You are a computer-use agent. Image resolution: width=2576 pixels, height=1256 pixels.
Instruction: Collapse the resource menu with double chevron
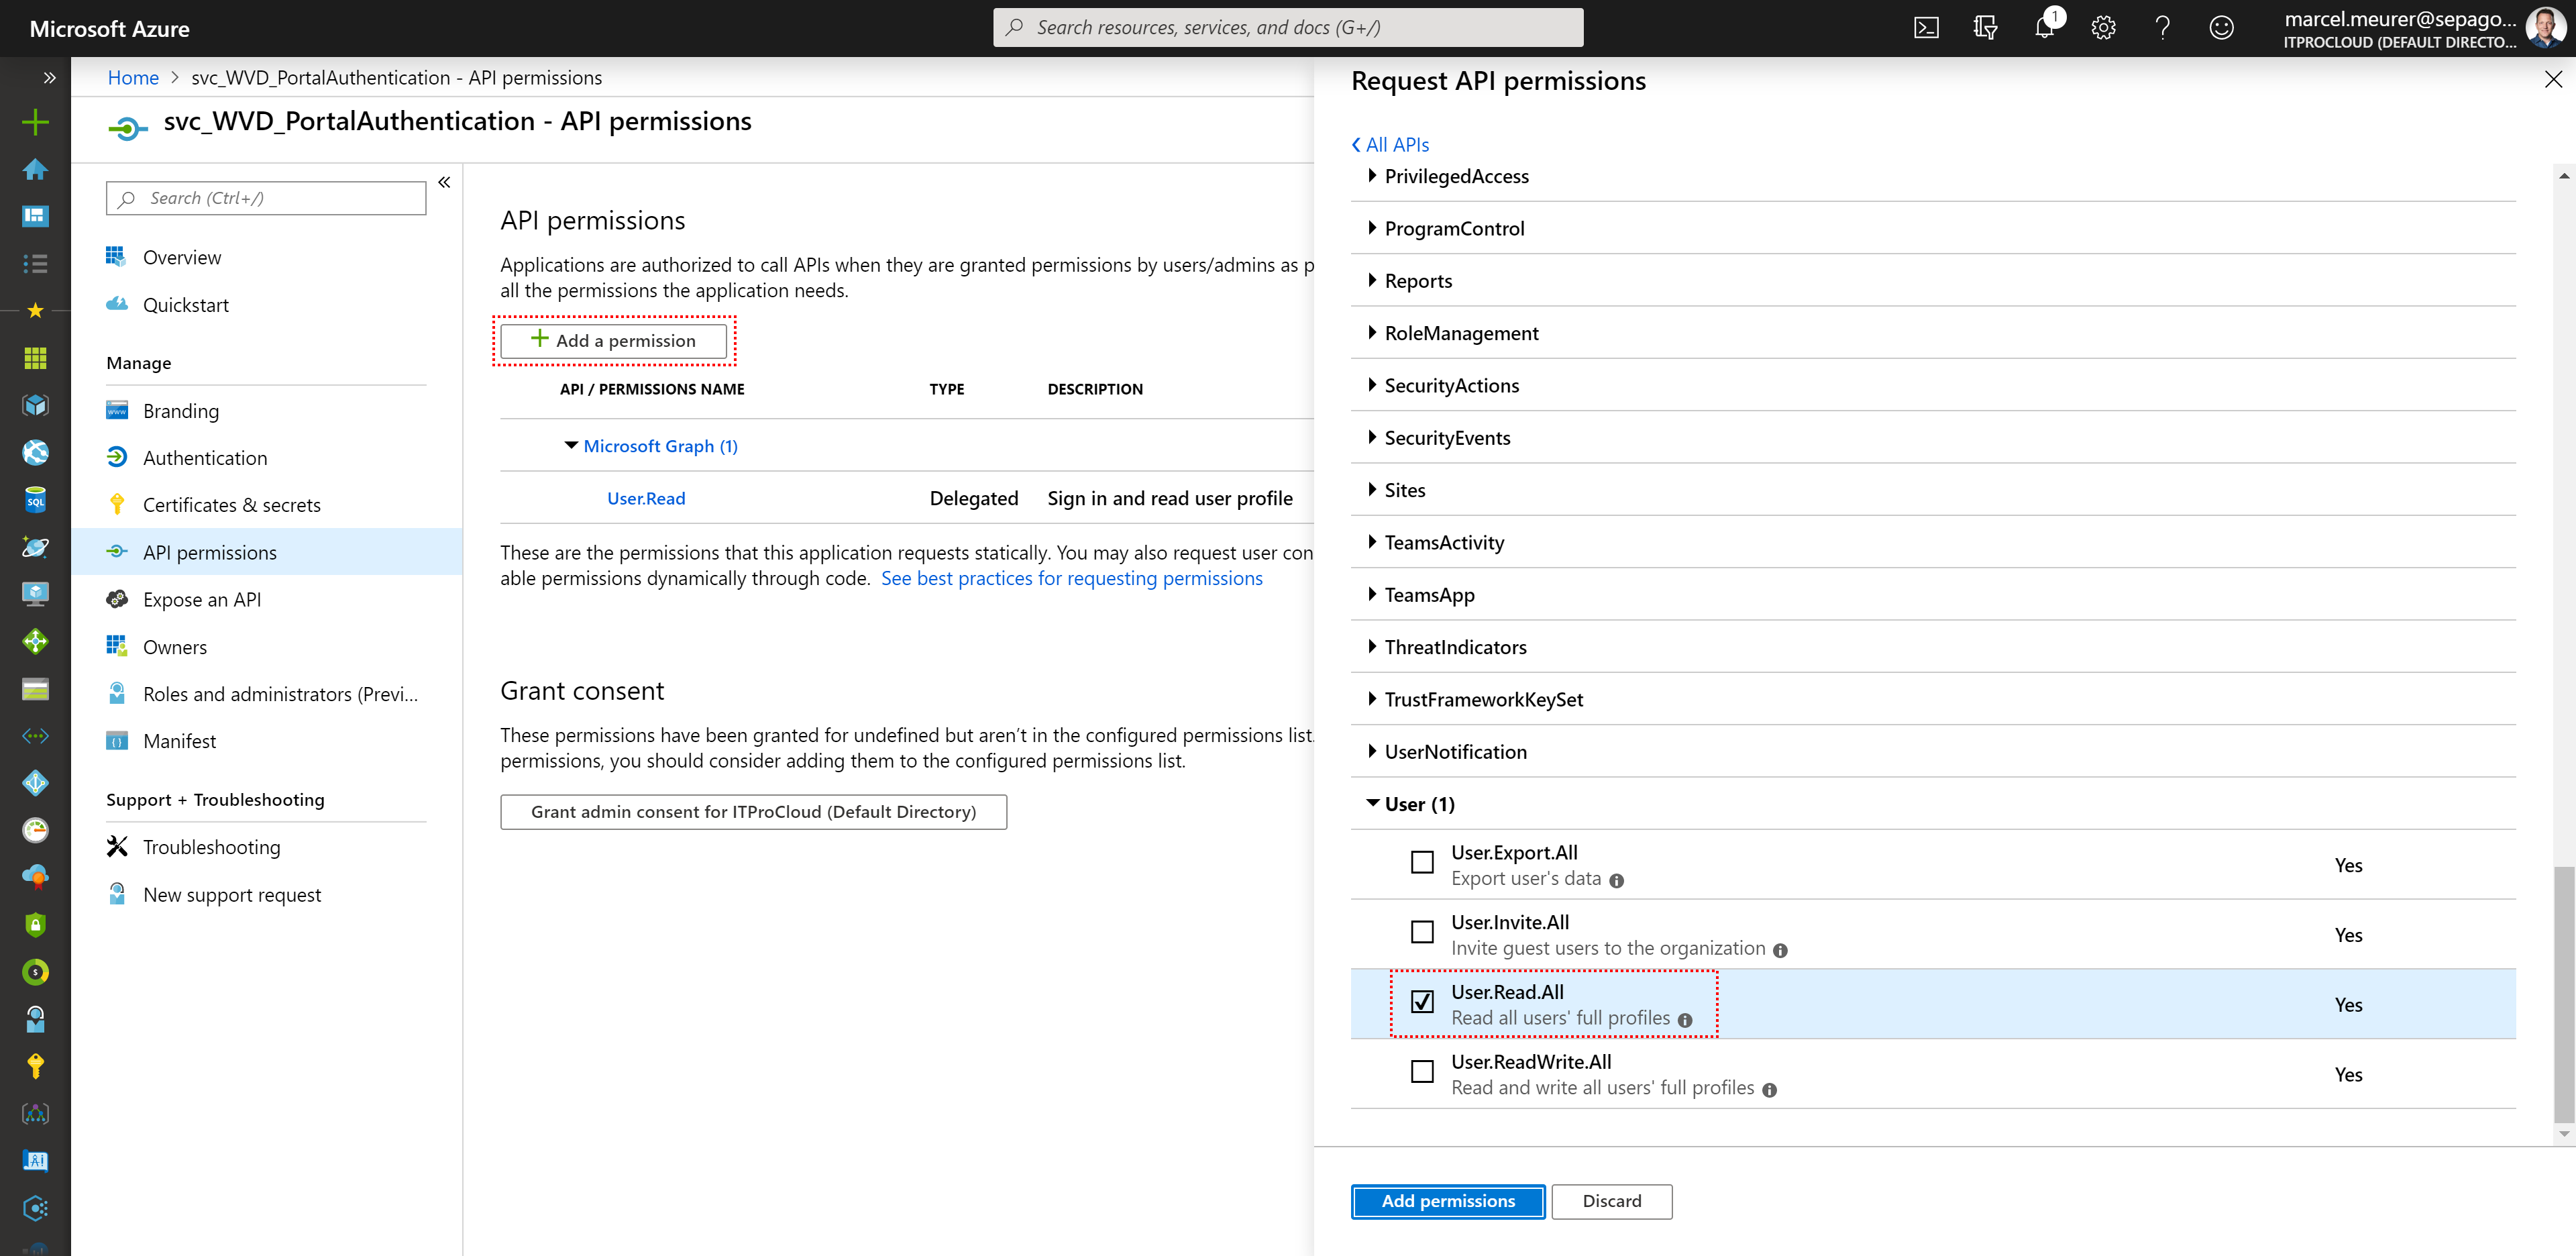point(444,182)
